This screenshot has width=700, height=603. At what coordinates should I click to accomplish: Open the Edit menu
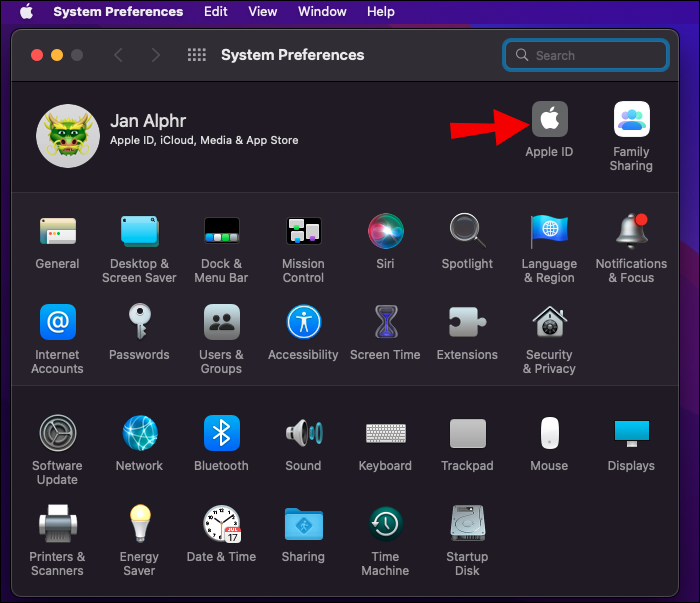[x=215, y=12]
